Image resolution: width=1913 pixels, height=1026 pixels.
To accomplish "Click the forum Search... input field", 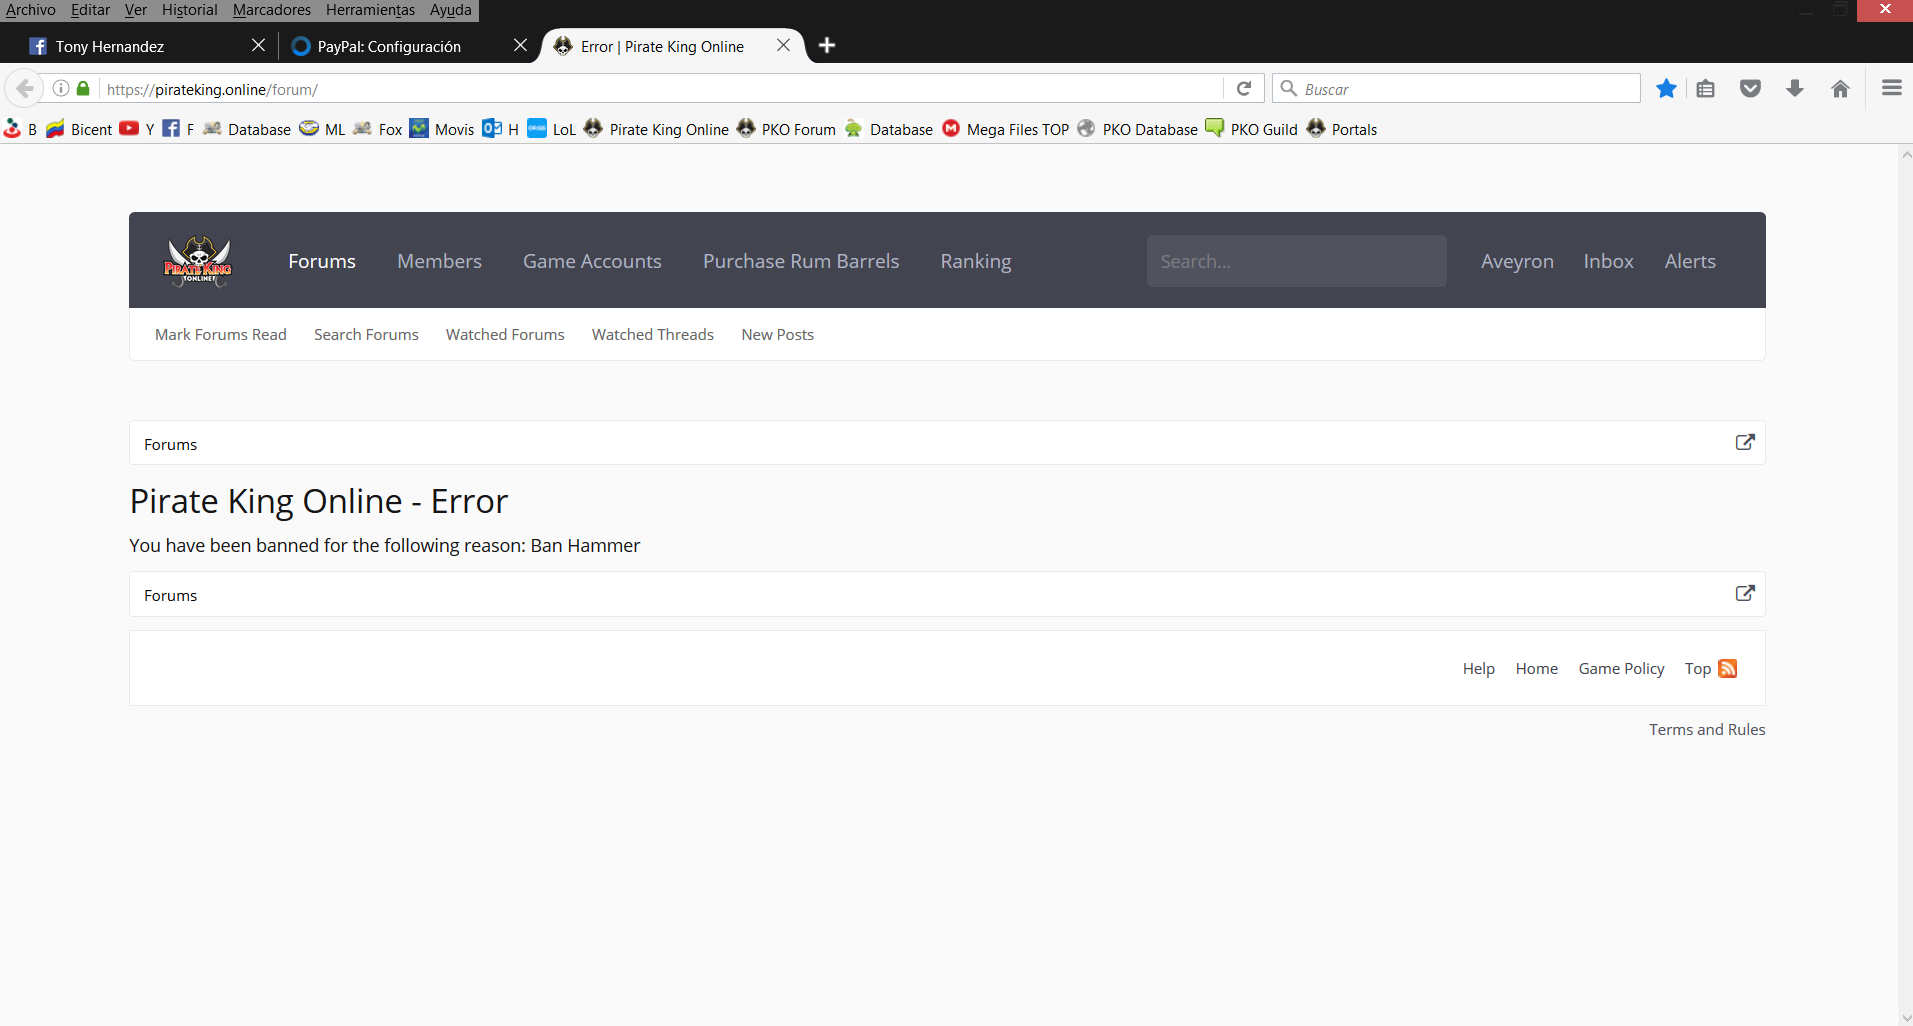I will coord(1296,261).
